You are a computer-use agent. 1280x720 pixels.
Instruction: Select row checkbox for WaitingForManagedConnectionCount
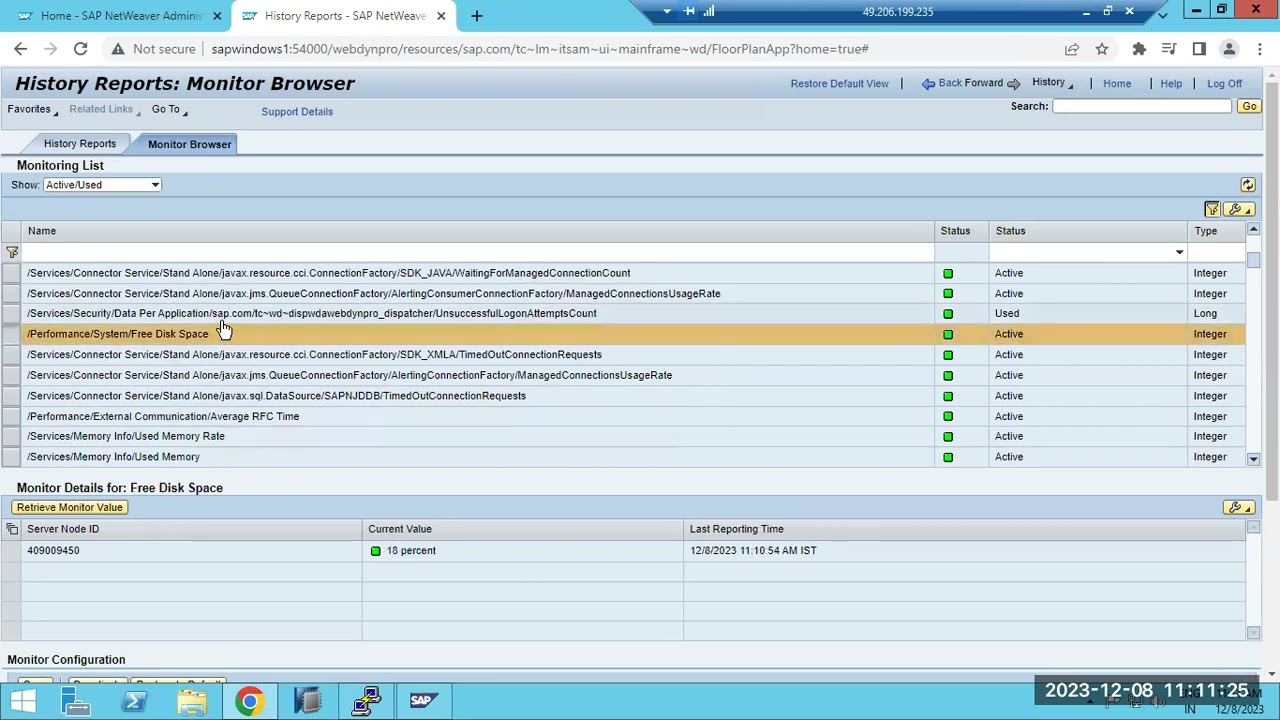(x=10, y=273)
